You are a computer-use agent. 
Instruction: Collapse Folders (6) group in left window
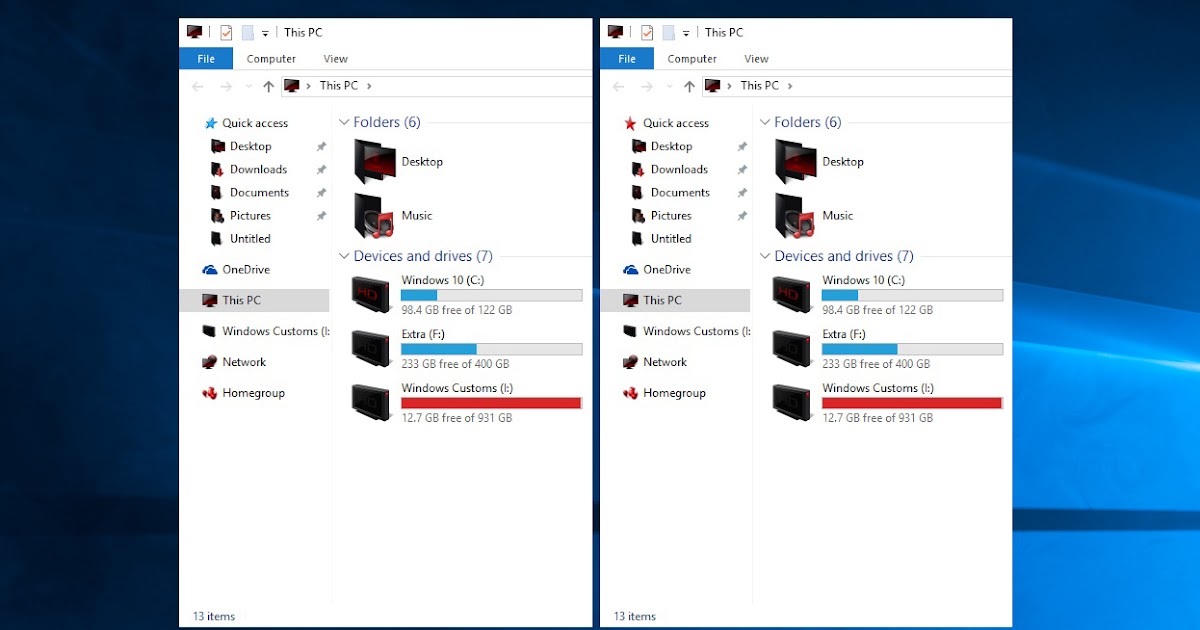tap(344, 123)
